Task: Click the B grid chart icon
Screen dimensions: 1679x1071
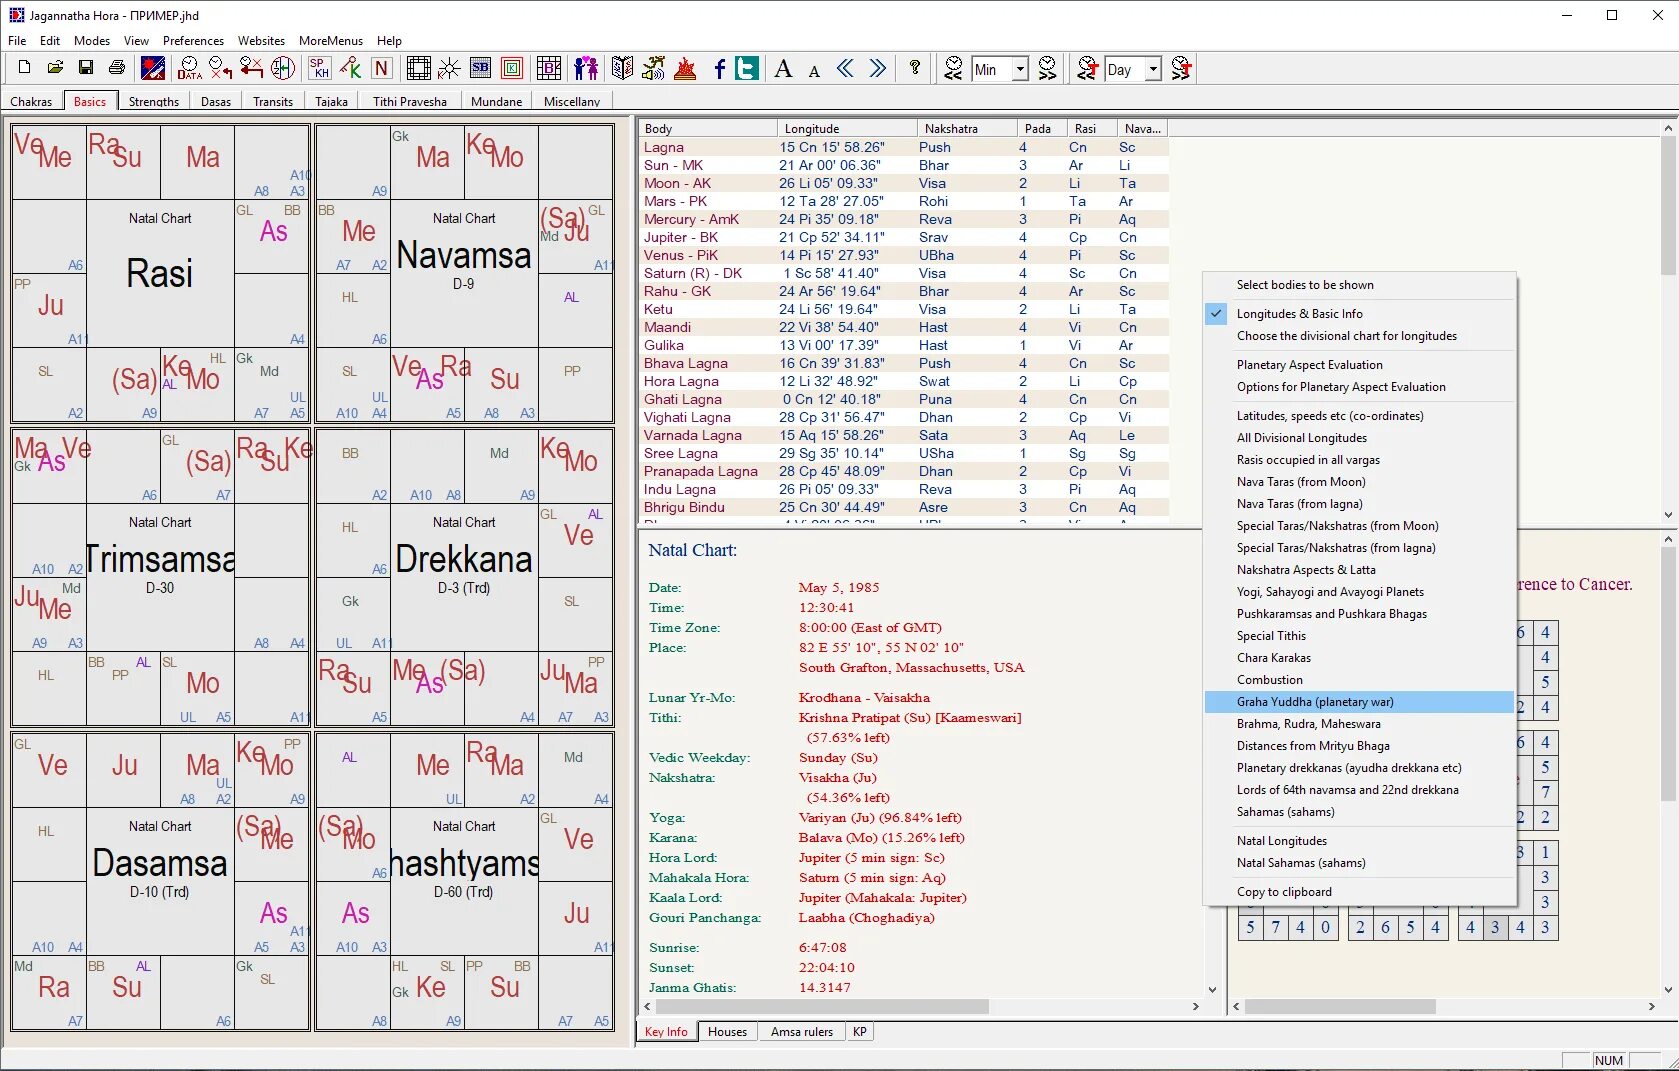Action: coord(549,68)
